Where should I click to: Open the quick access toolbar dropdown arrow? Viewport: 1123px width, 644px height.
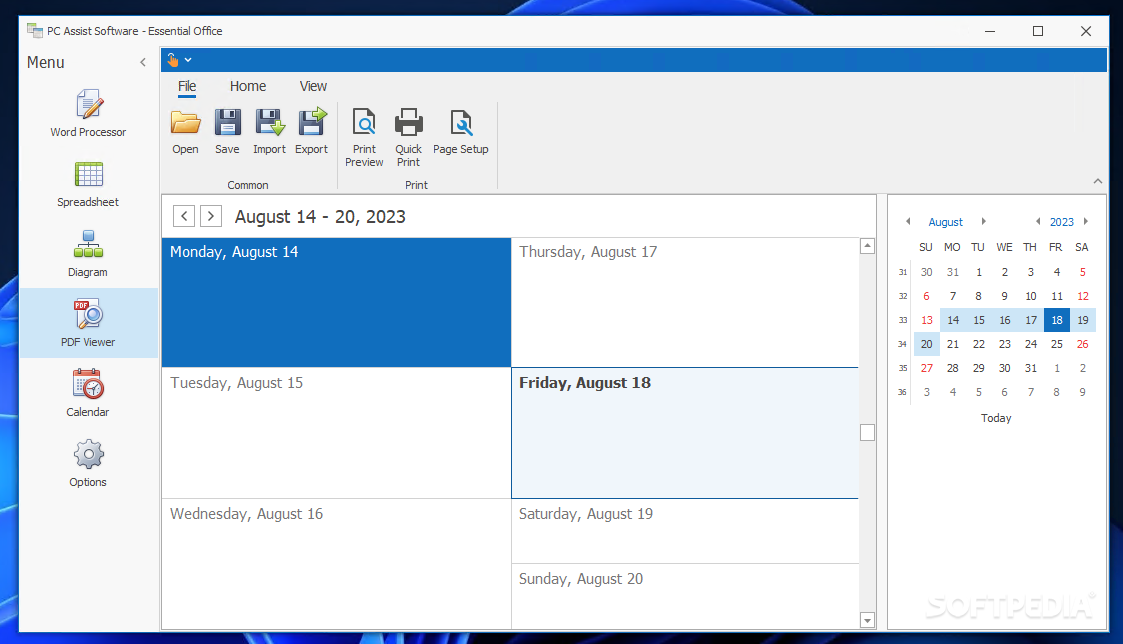pos(188,60)
